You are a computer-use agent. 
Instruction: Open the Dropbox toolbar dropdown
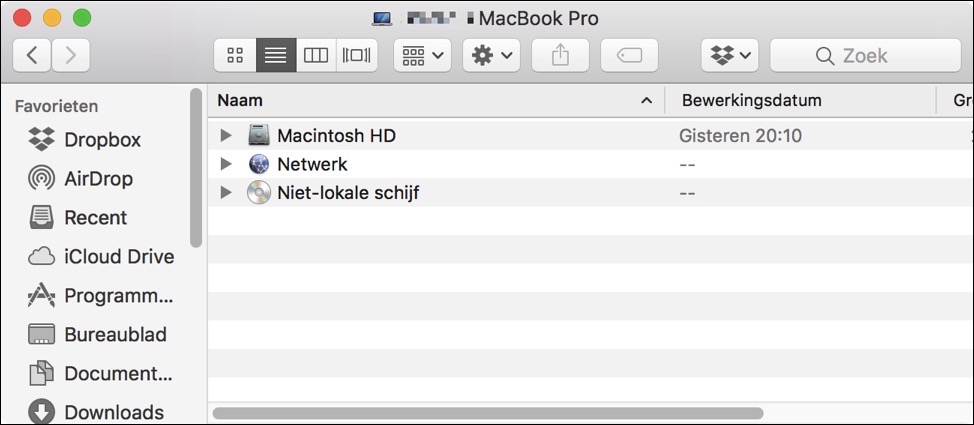[730, 55]
